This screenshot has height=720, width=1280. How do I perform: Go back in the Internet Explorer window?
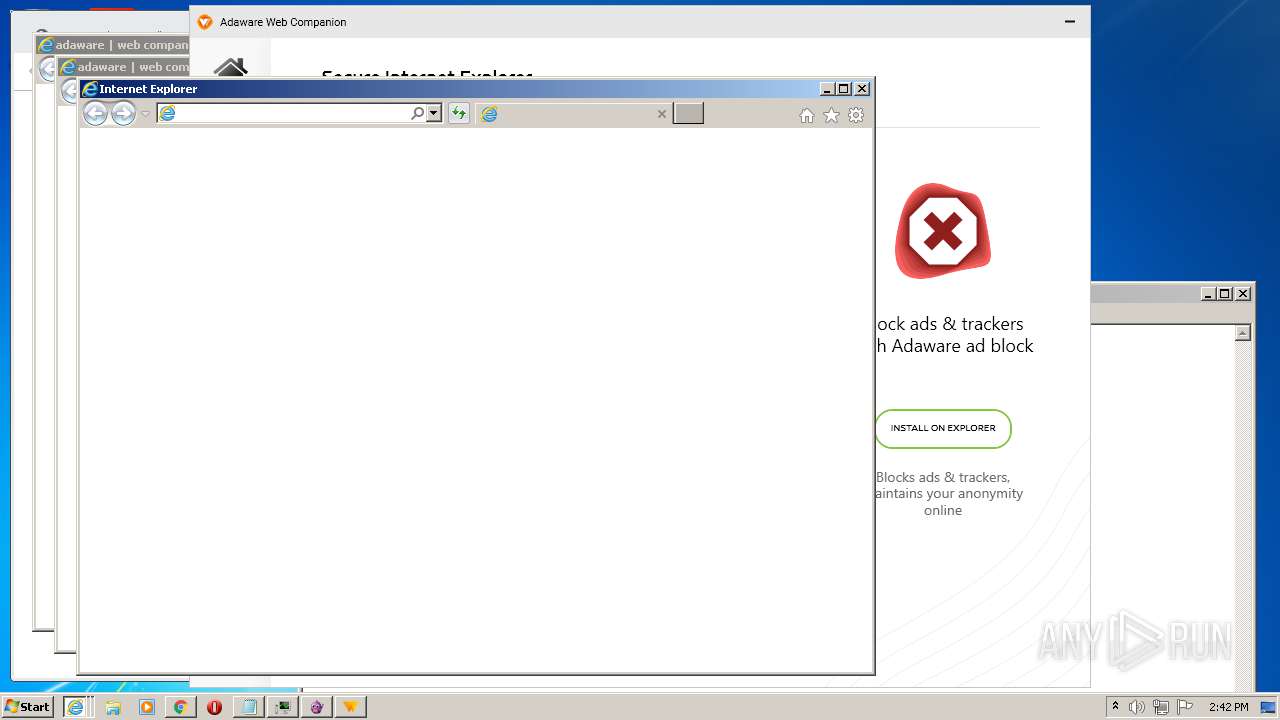95,114
